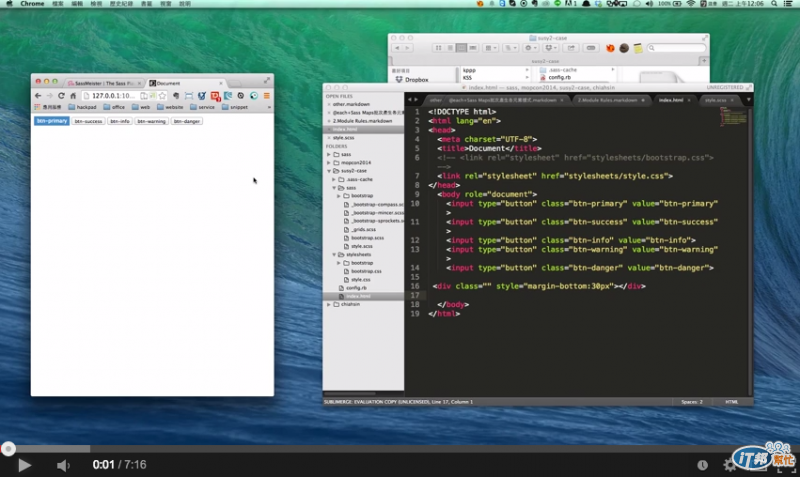Click the teal circular Chrome extension icon
The image size is (800, 477).
[x=254, y=96]
